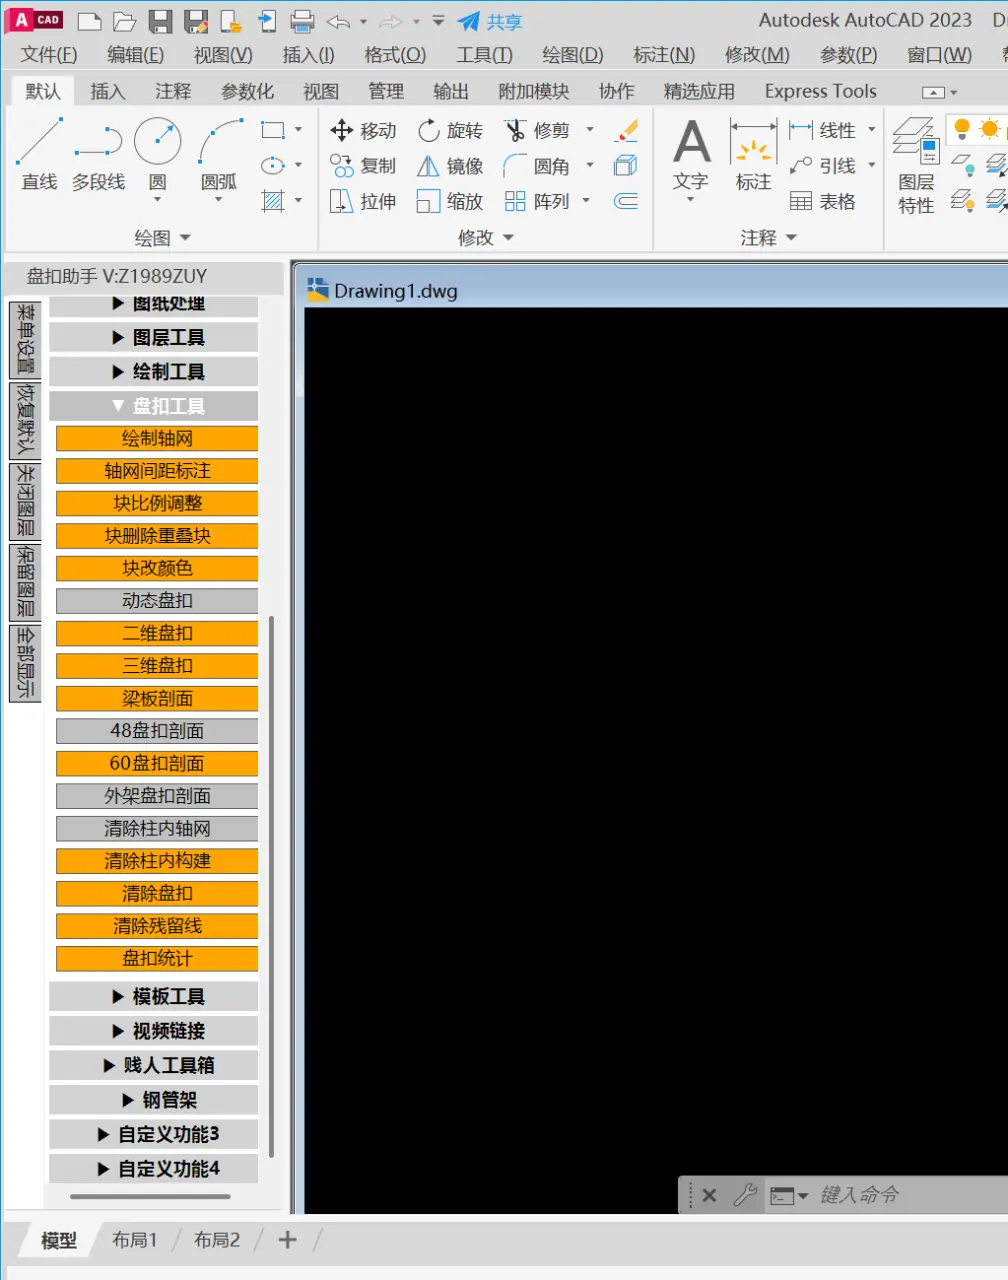Select the Line (直线) tool
1008x1280 pixels.
pyautogui.click(x=39, y=153)
